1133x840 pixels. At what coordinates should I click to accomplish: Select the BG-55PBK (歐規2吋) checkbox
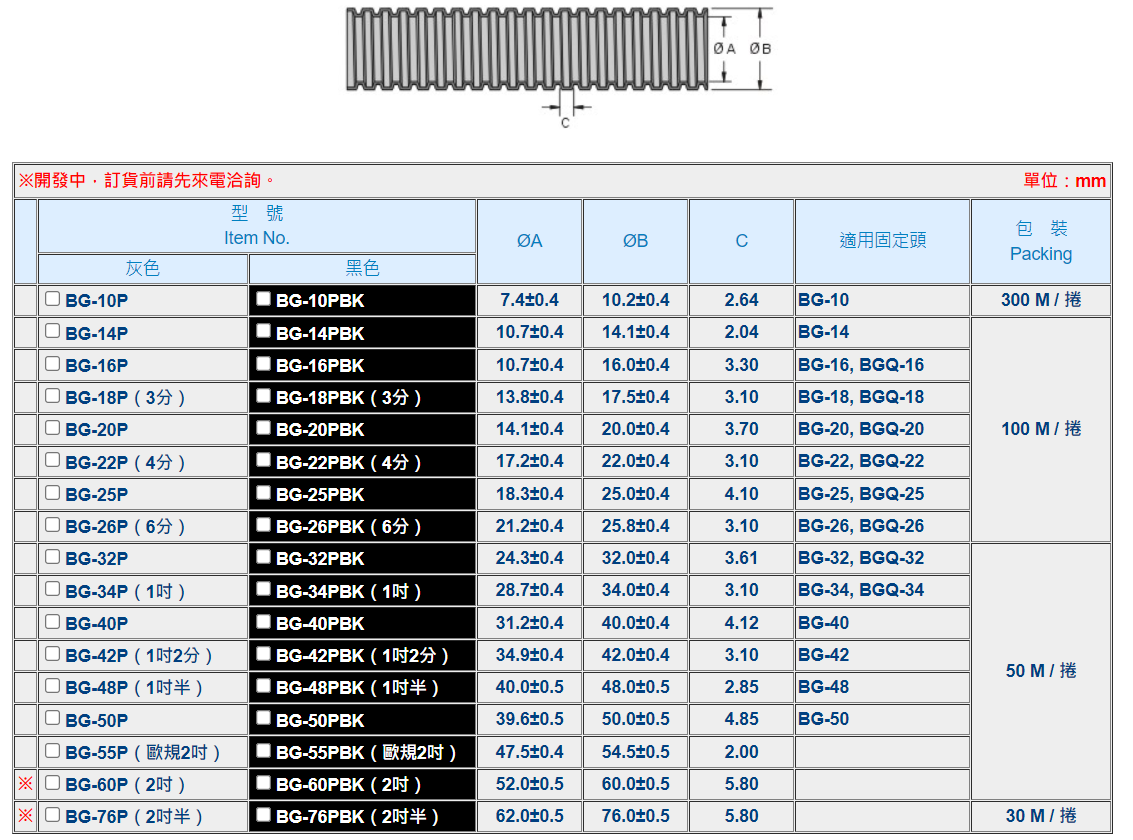264,751
